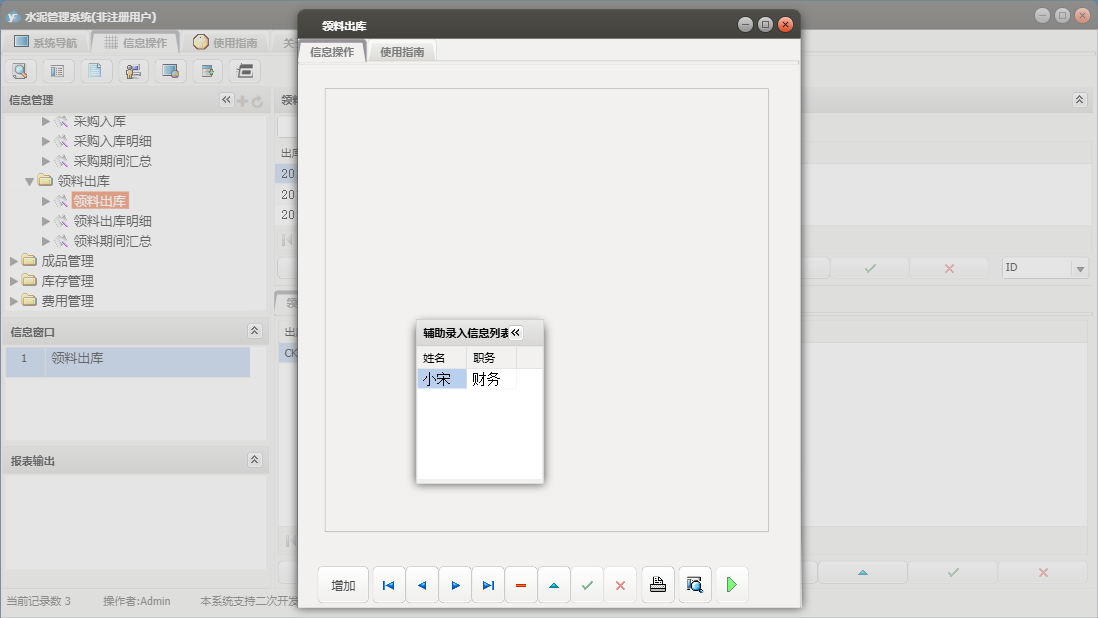Go to previous record in dialog toolbar
Viewport: 1098px width, 618px height.
click(422, 585)
